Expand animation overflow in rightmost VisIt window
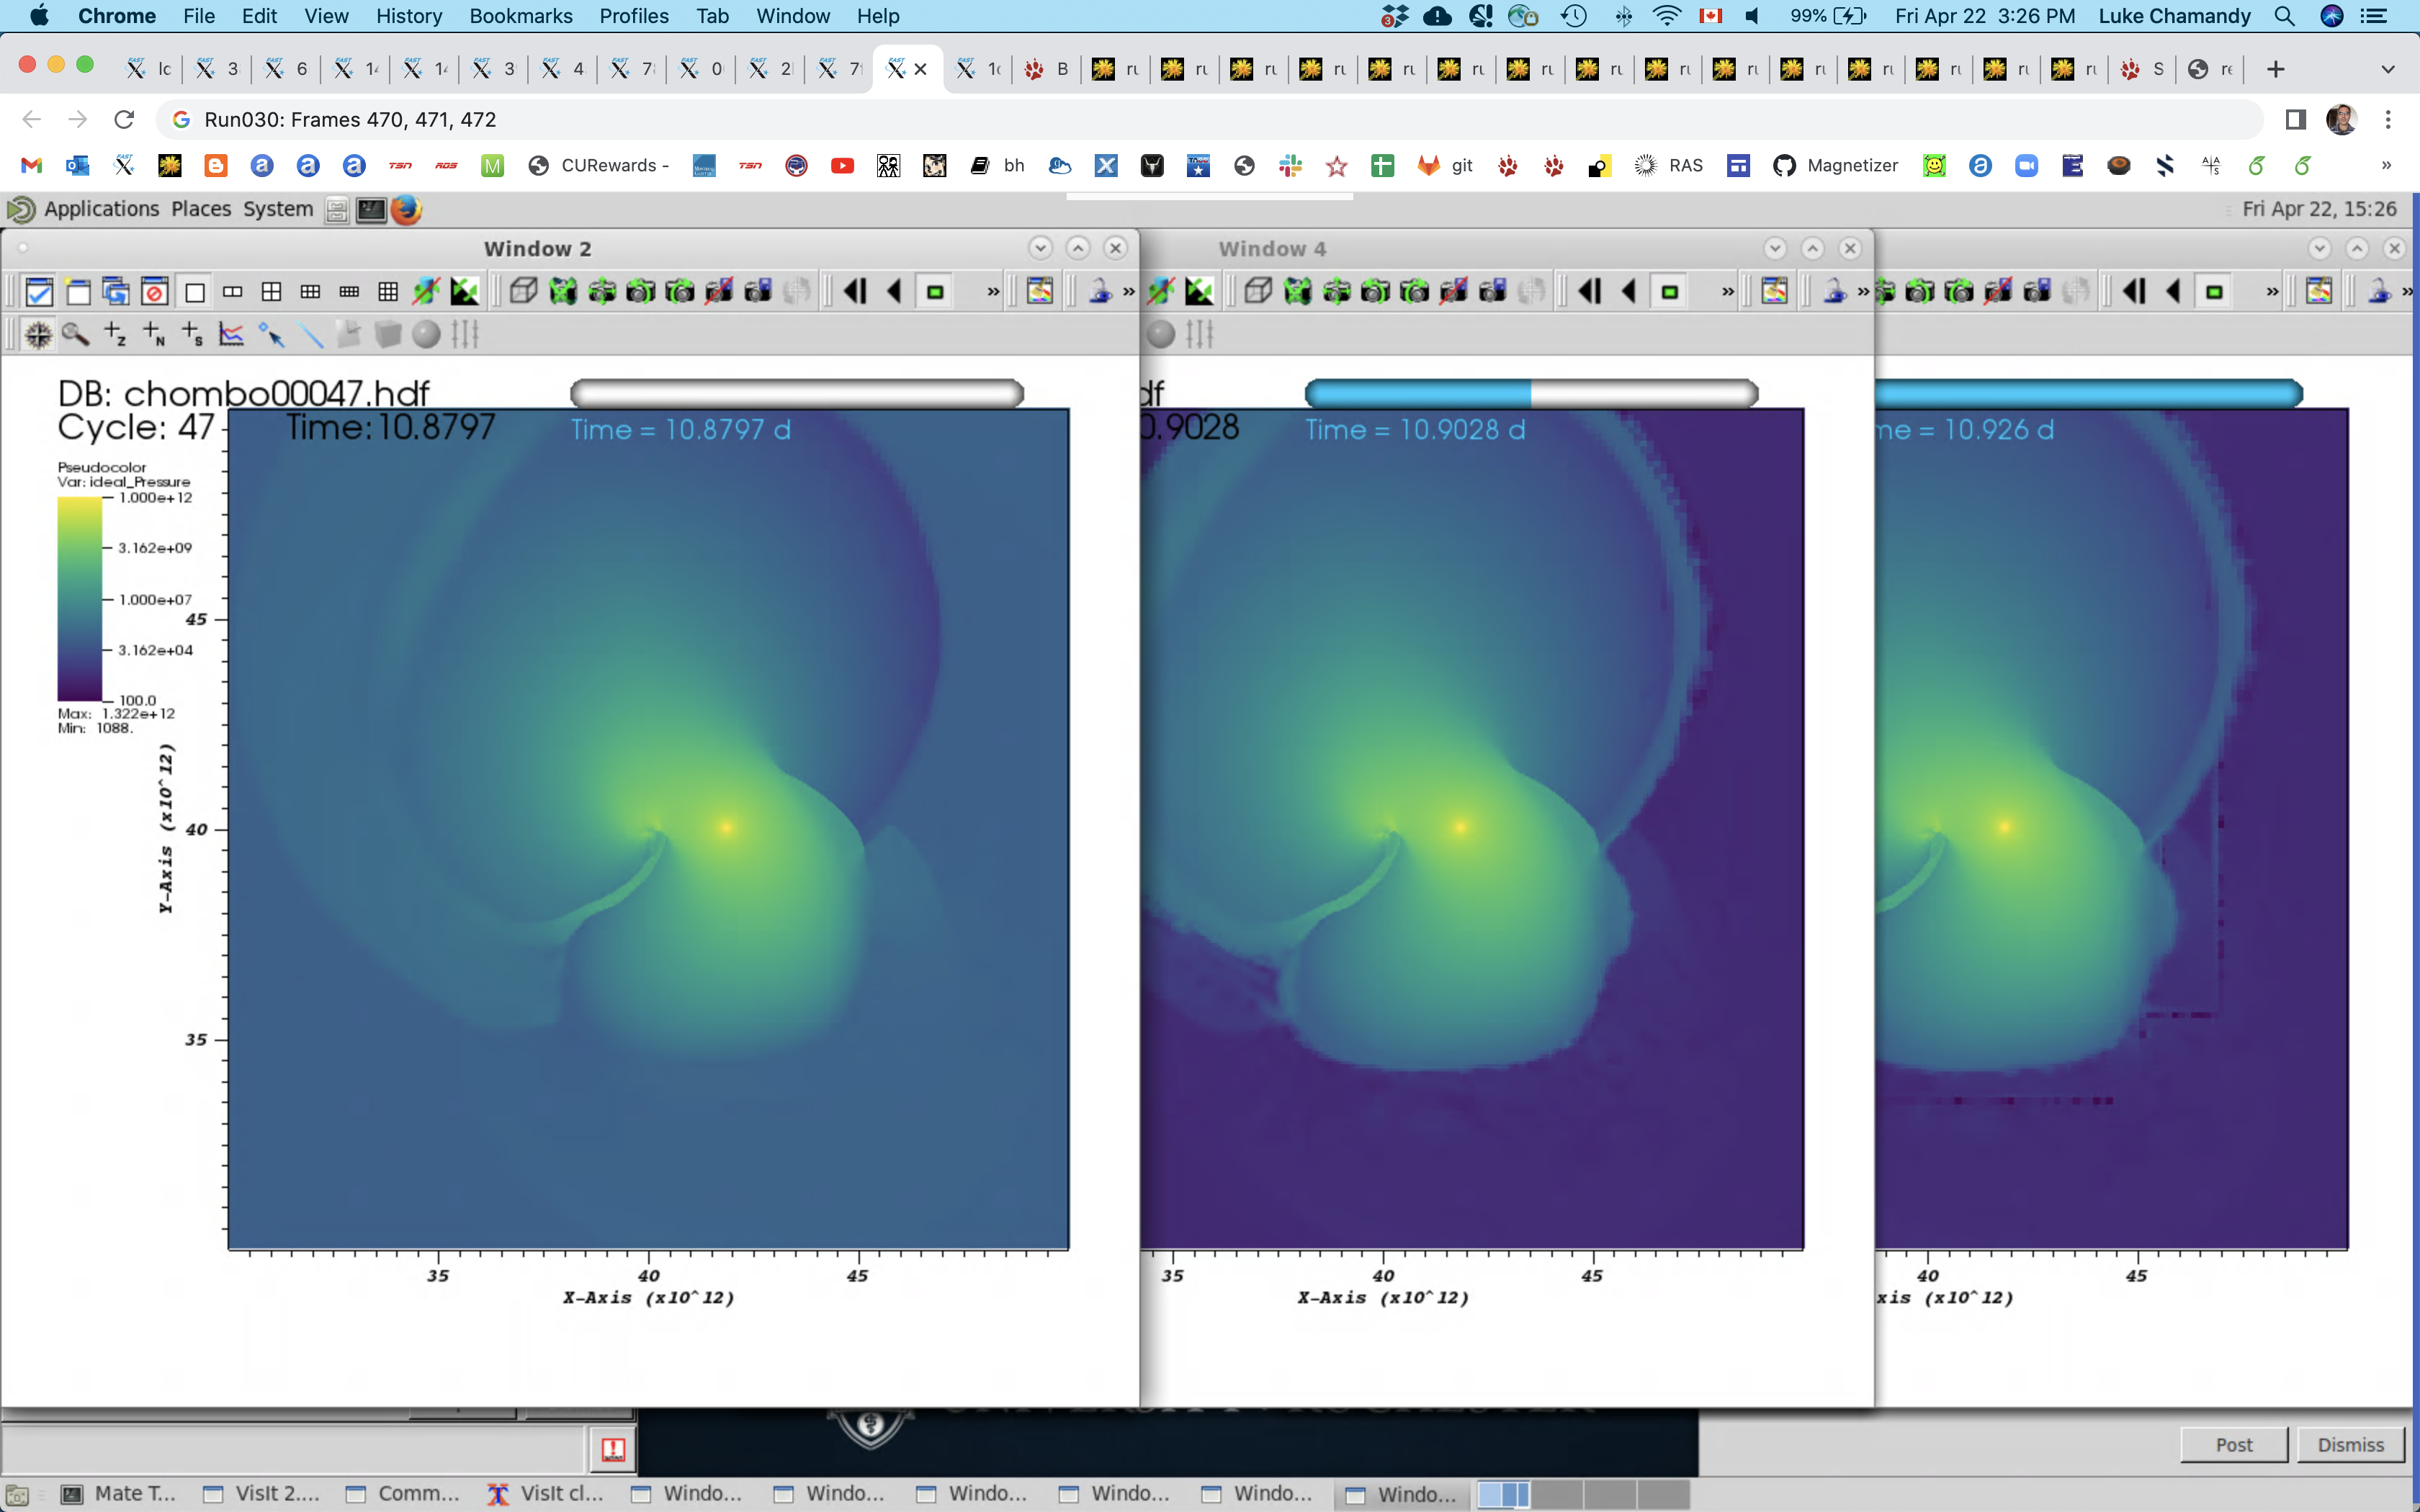 (x=2272, y=292)
